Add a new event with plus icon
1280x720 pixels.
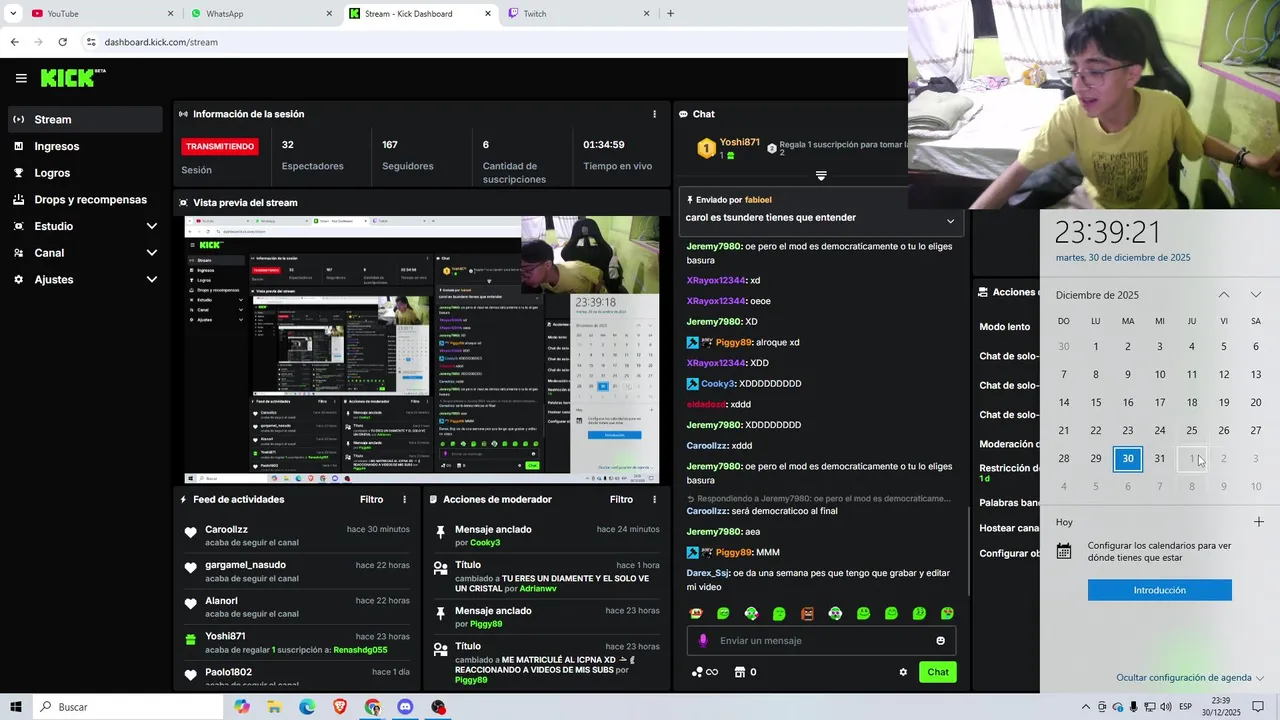(x=1259, y=522)
